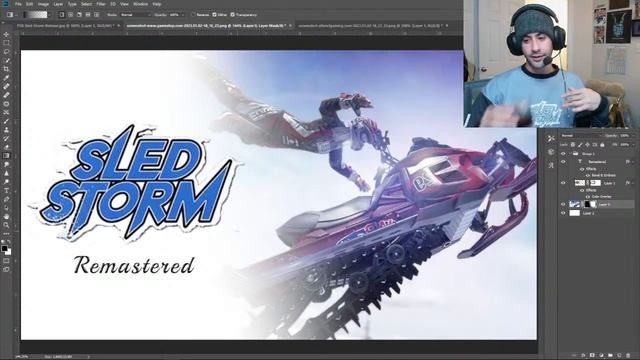Select the Crop tool
The width and height of the screenshot is (640, 360).
click(6, 69)
